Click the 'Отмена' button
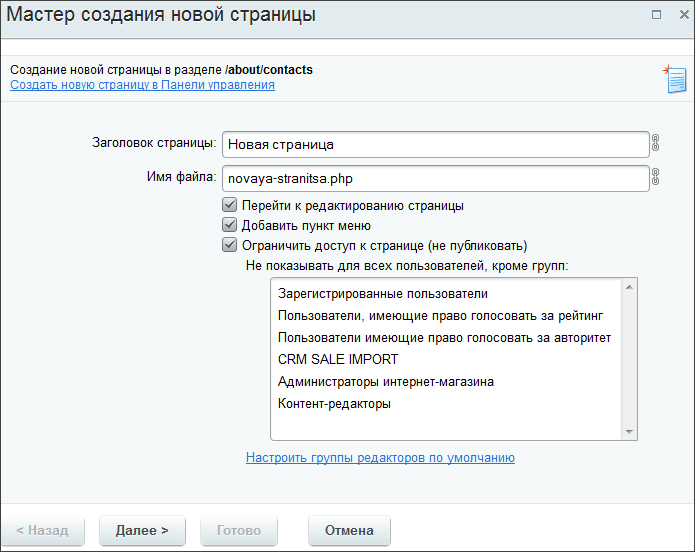Screen dimensions: 695x552 (349, 530)
